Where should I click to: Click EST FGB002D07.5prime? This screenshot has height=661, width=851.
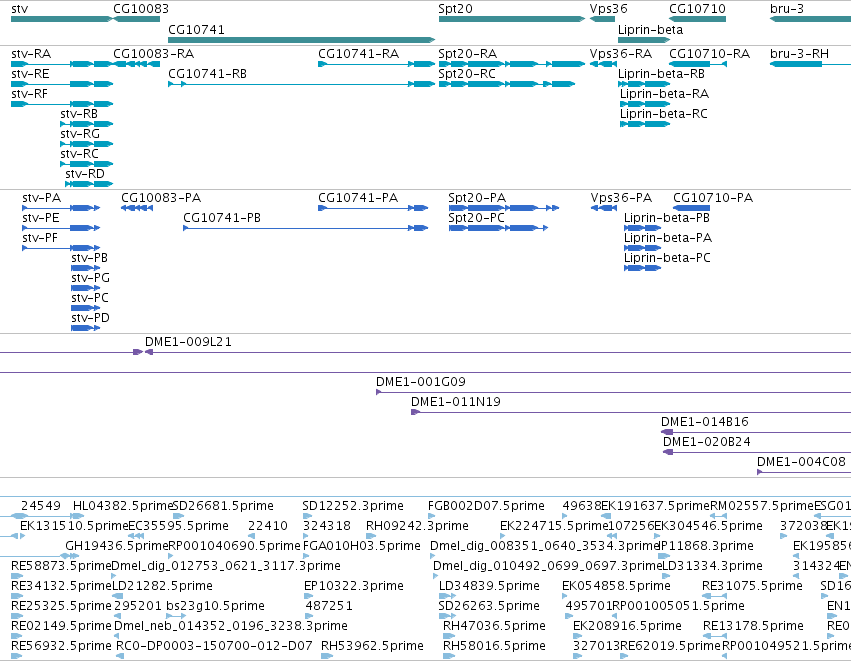coord(431,516)
